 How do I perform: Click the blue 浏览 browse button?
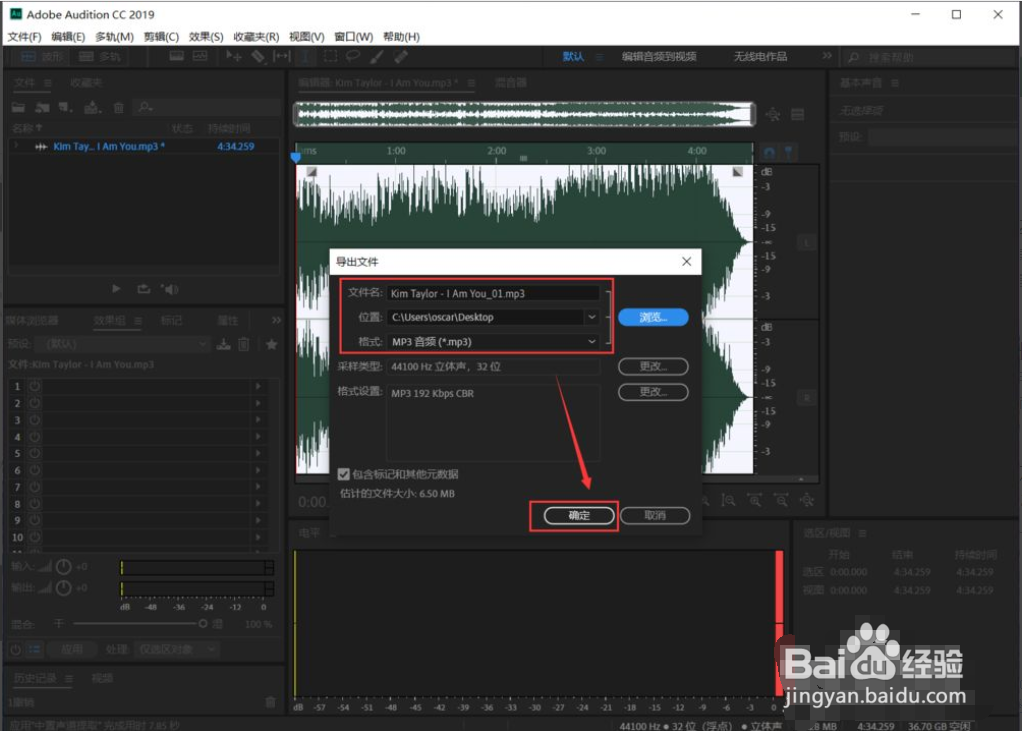click(653, 317)
